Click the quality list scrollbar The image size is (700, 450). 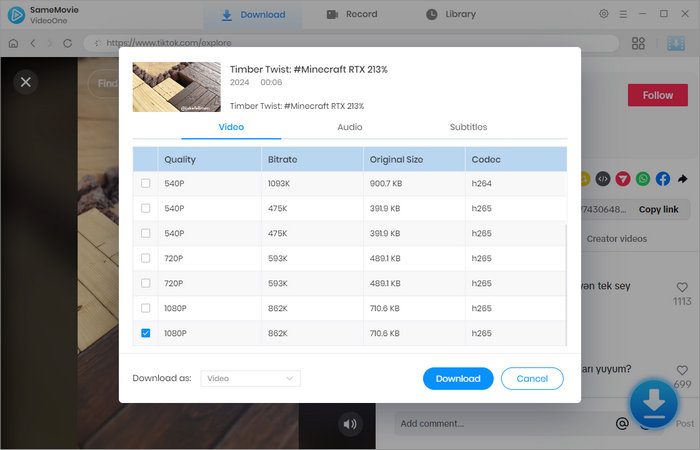coord(566,283)
